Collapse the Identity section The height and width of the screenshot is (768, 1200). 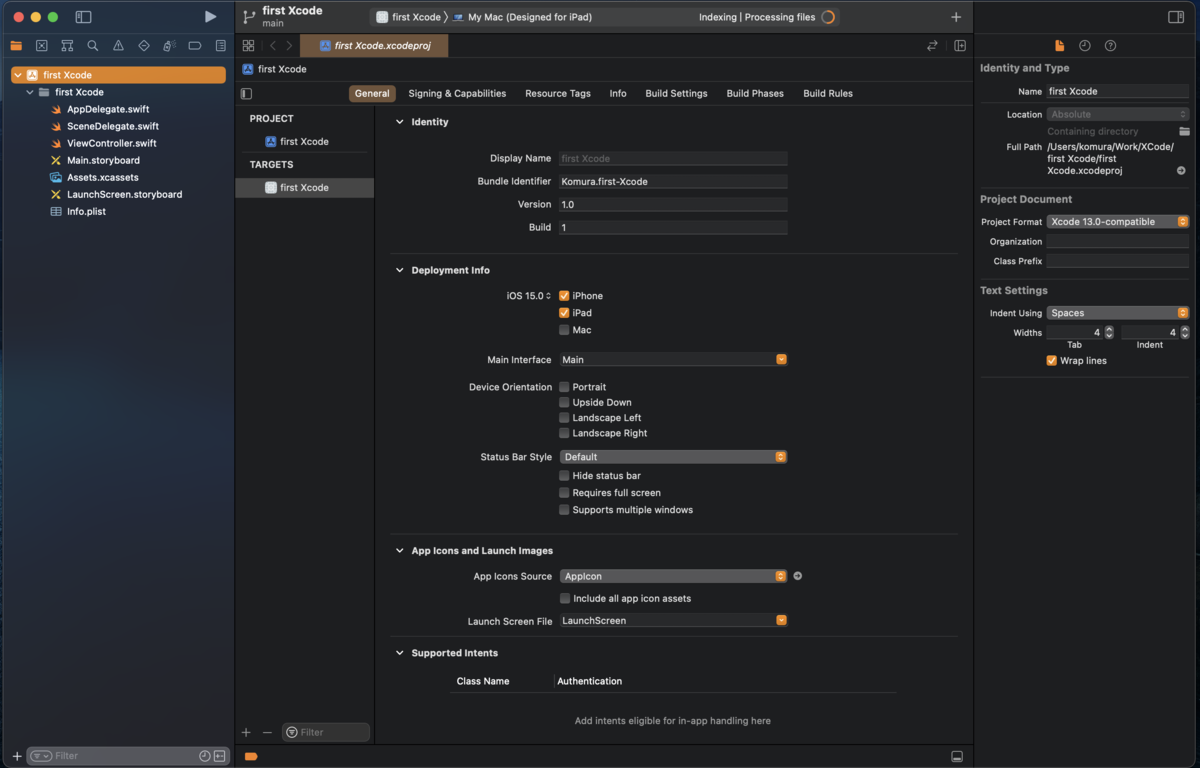click(400, 122)
